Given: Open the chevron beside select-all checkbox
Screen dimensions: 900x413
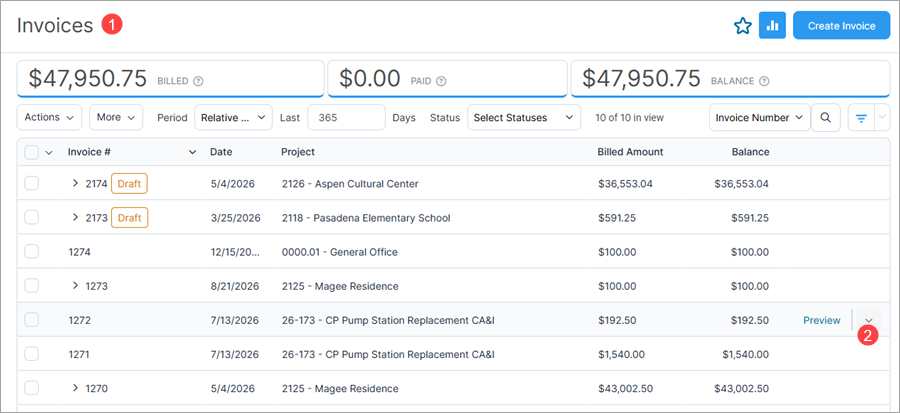Looking at the screenshot, I should (x=49, y=153).
